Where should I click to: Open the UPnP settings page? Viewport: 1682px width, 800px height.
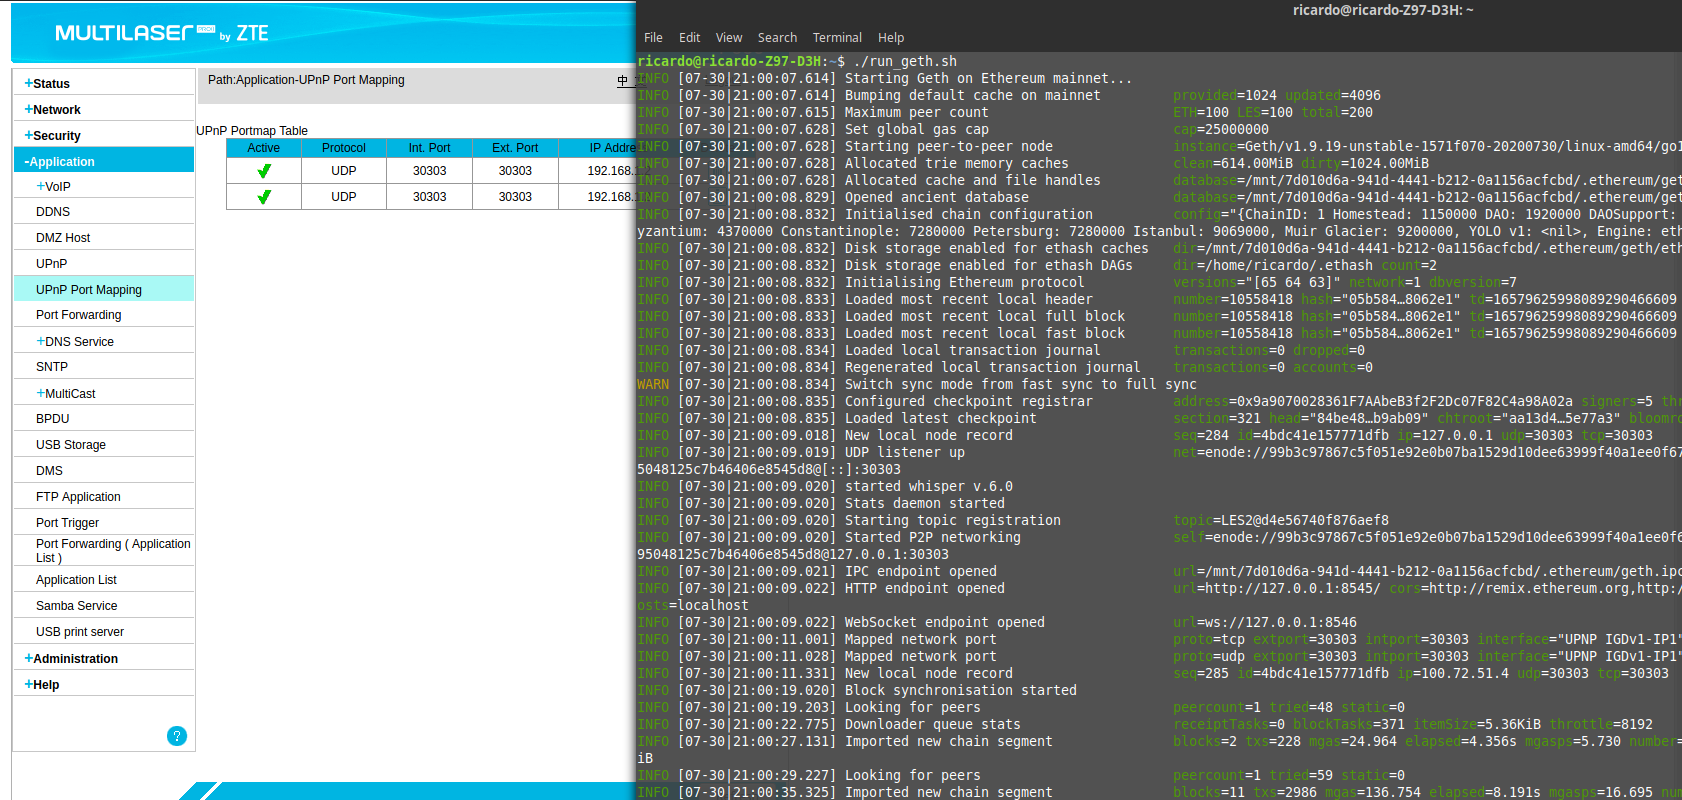click(x=52, y=264)
